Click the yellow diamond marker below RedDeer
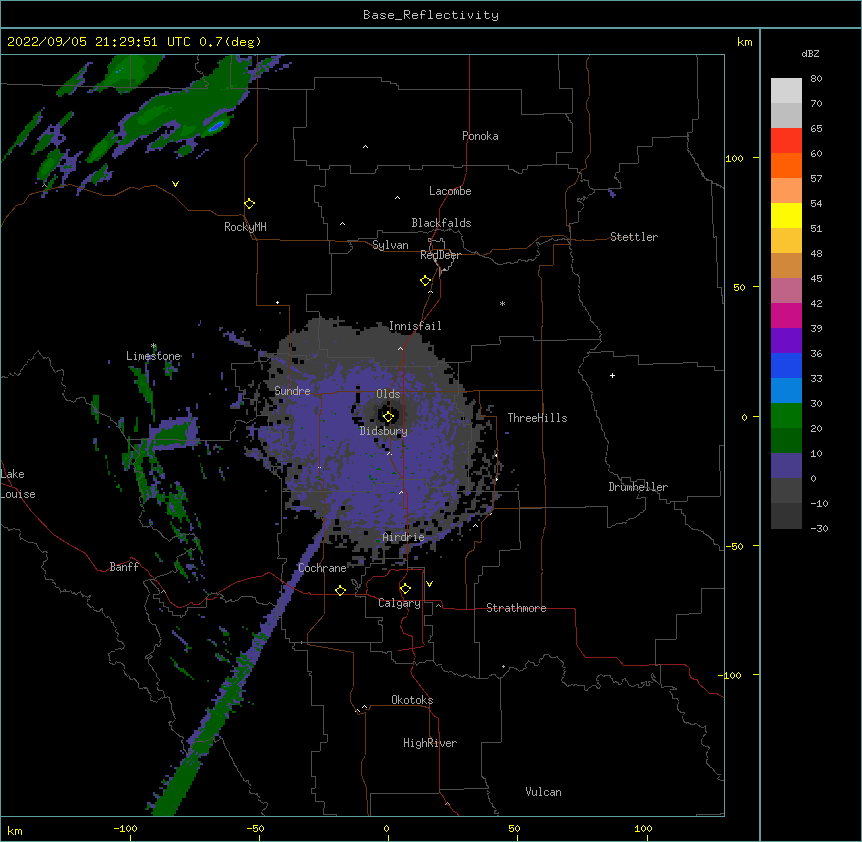Screen dimensions: 862x842 coord(426,281)
